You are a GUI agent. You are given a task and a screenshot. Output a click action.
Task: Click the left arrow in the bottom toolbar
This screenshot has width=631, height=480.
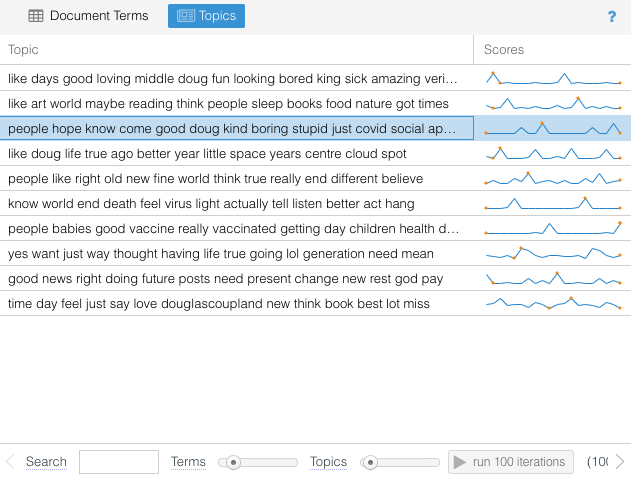click(x=11, y=462)
